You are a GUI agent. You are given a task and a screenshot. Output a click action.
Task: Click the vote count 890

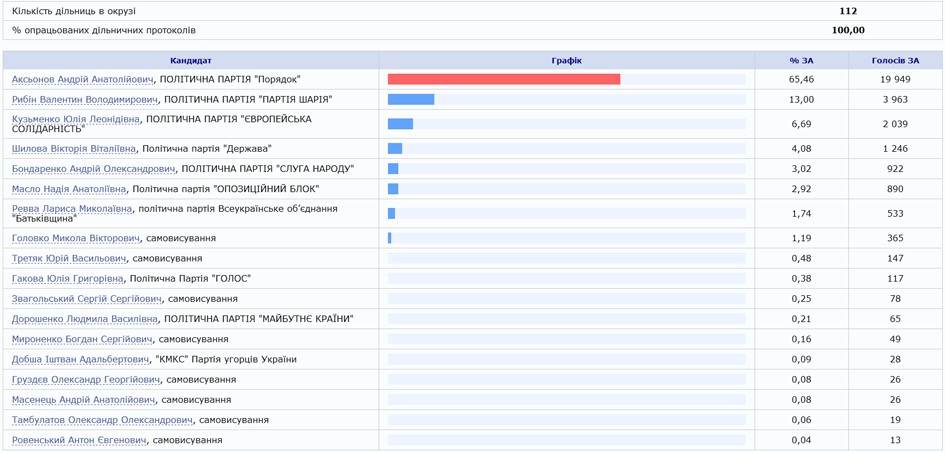896,189
